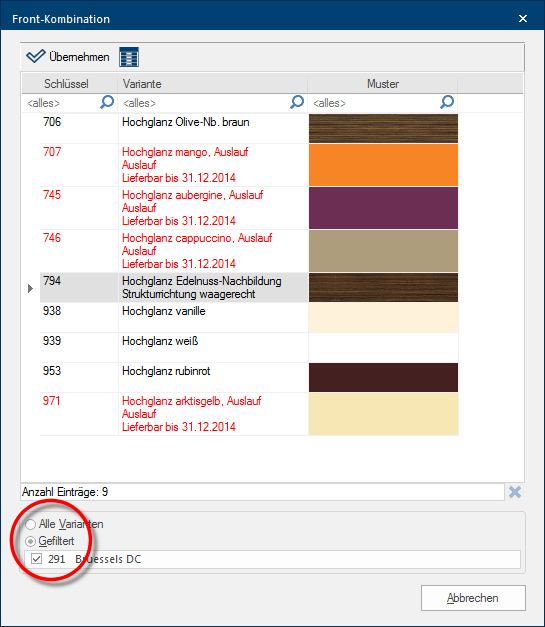Select the vanille cream swatch
Screen dimensions: 545x627
(x=383, y=317)
